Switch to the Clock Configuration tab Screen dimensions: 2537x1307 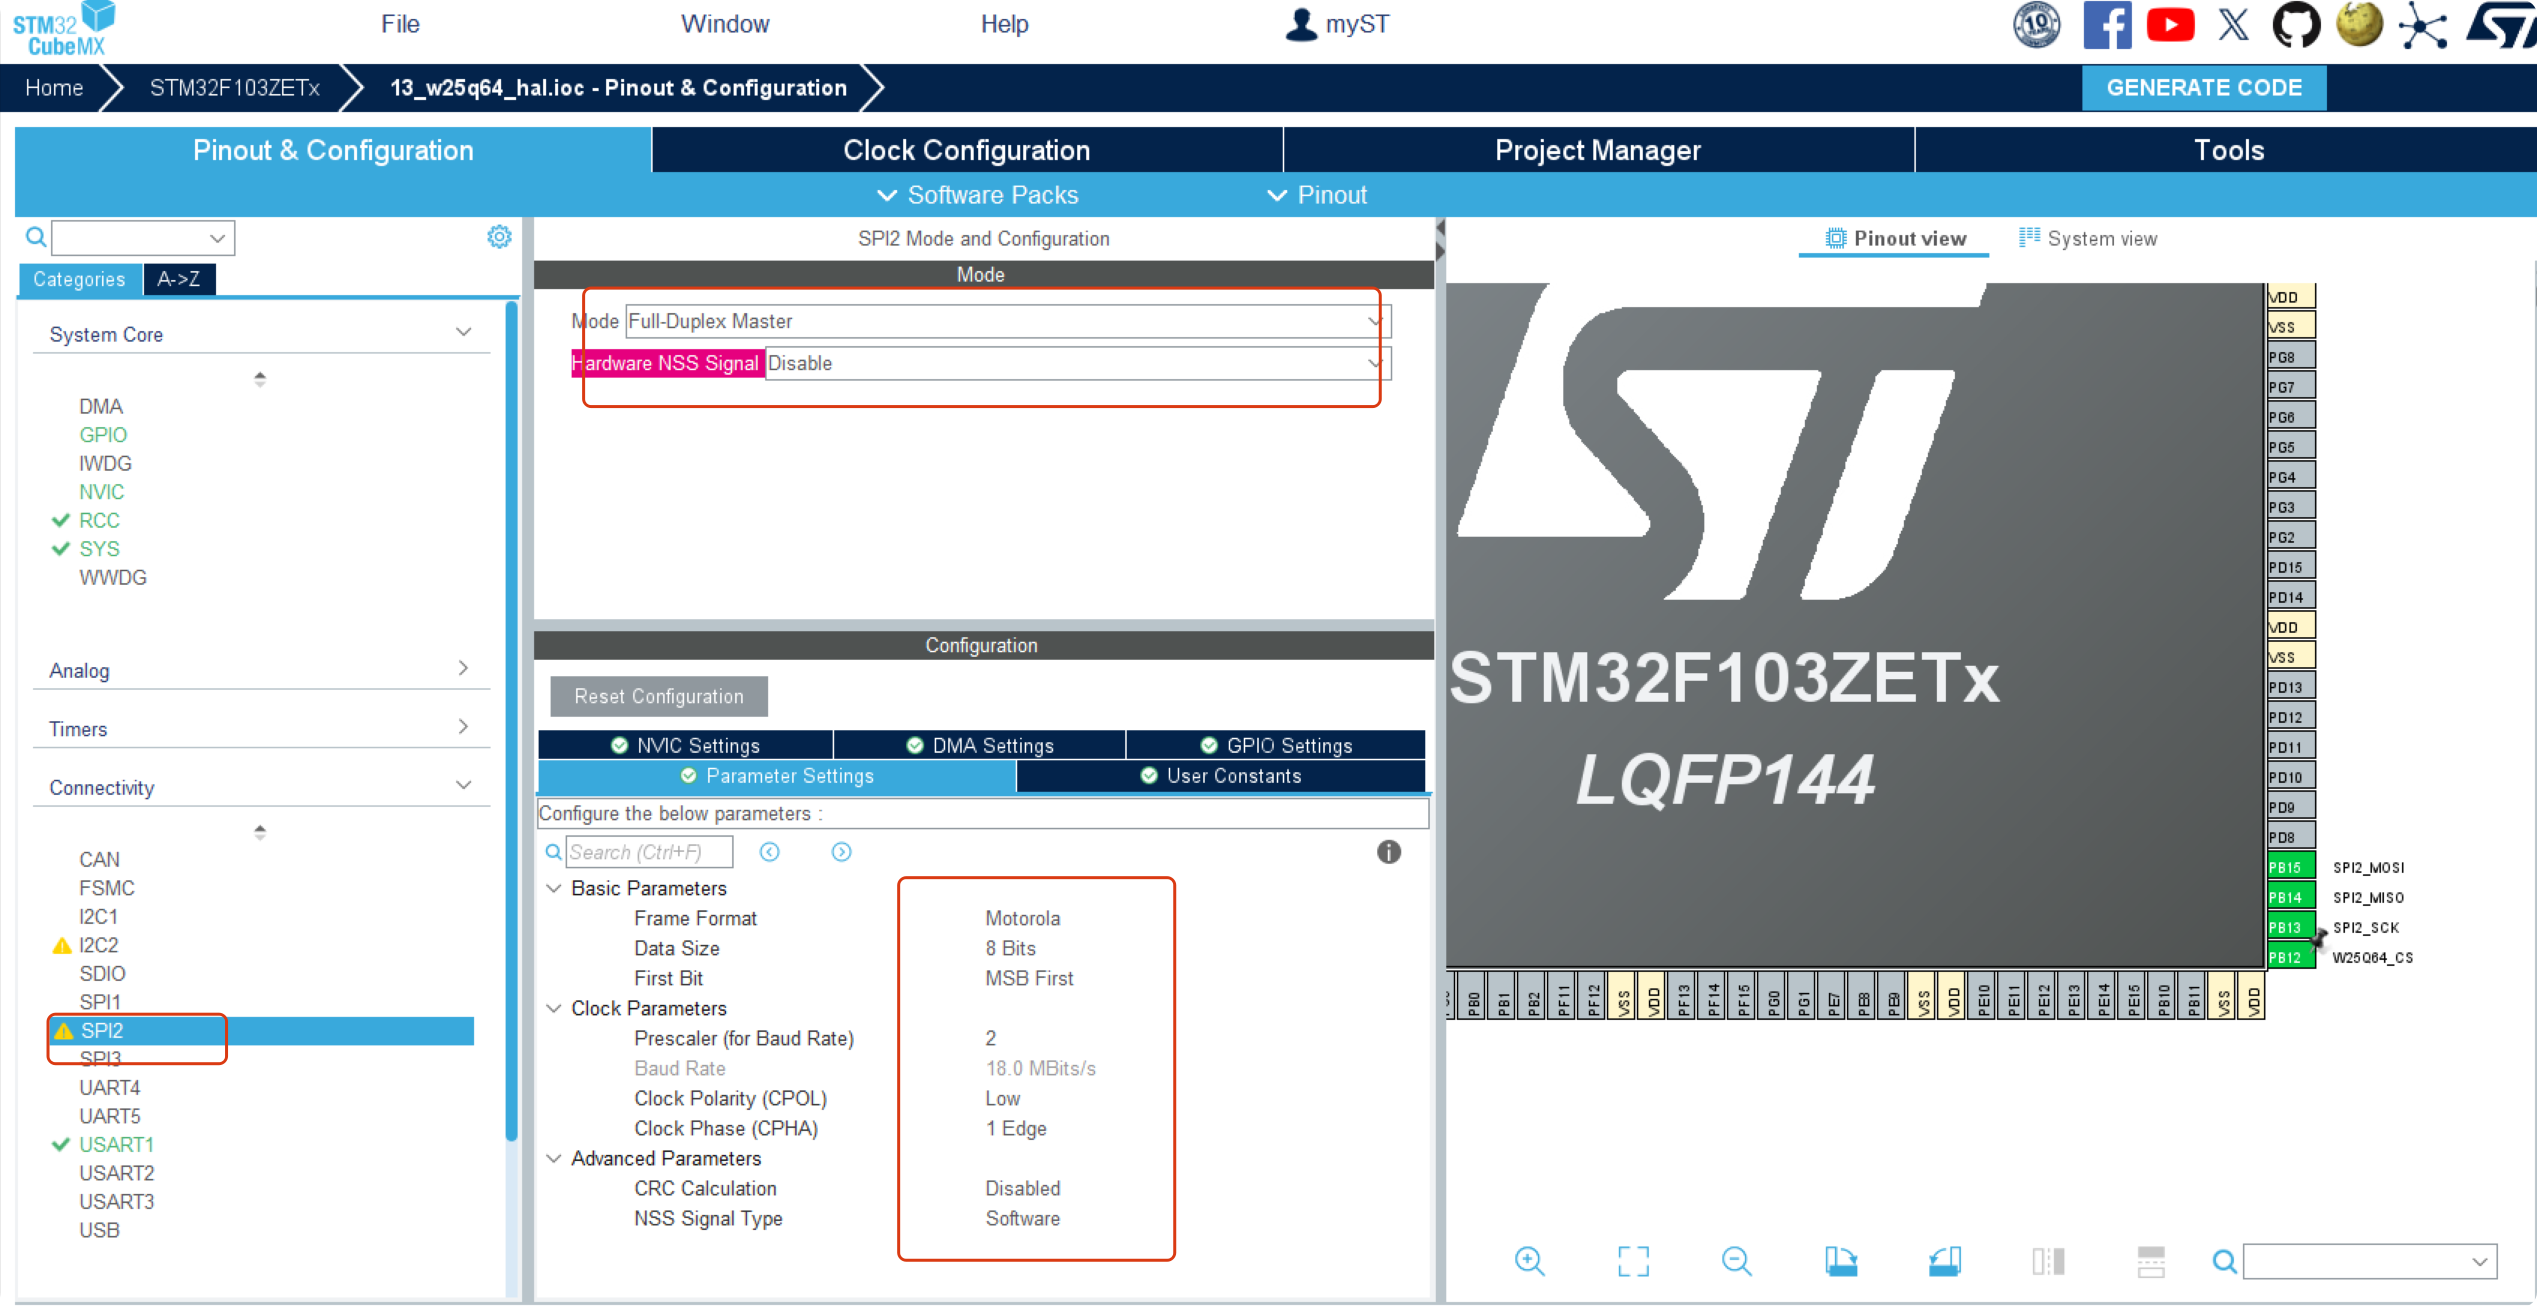pos(966,150)
